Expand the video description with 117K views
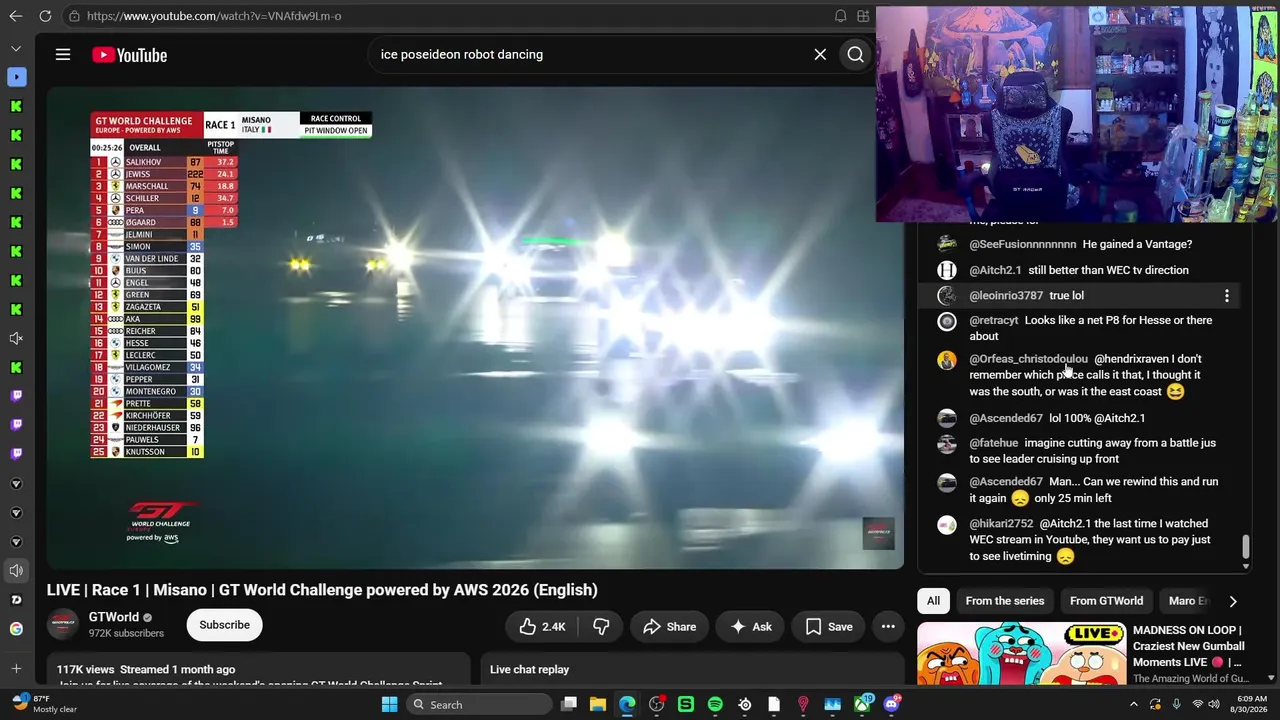 pos(258,670)
